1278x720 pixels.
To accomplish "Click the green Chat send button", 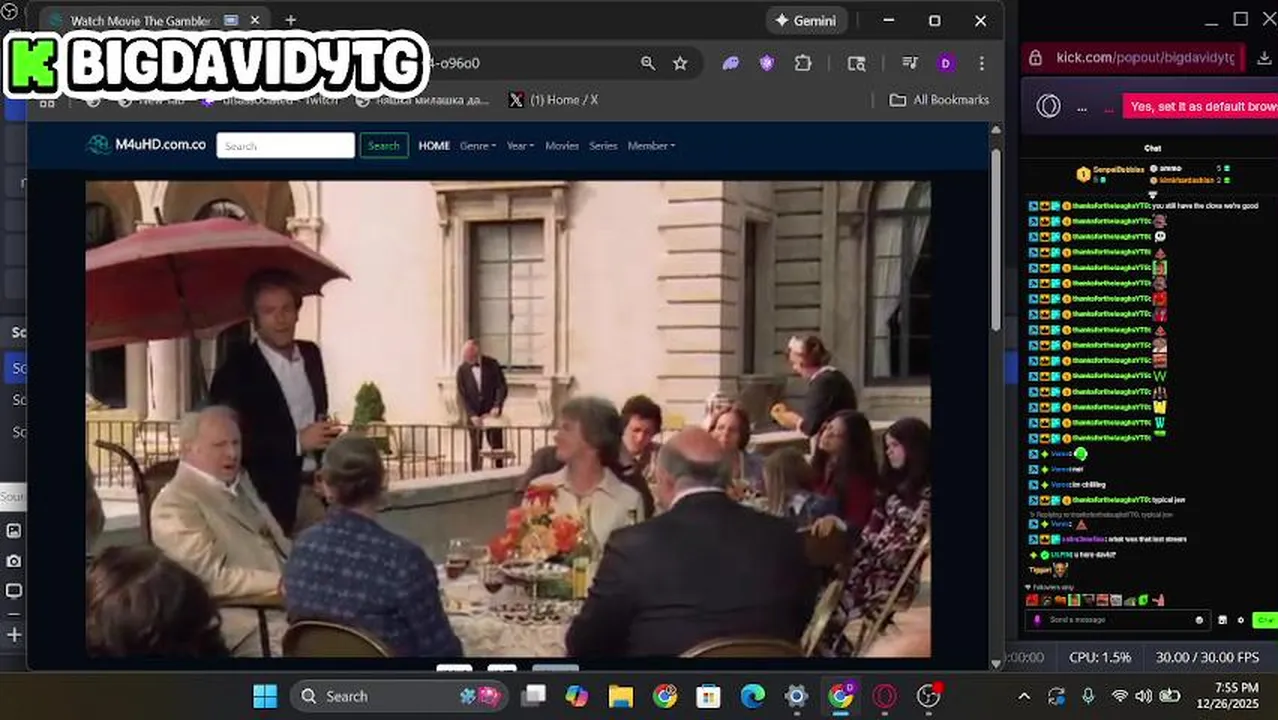I will (1265, 620).
